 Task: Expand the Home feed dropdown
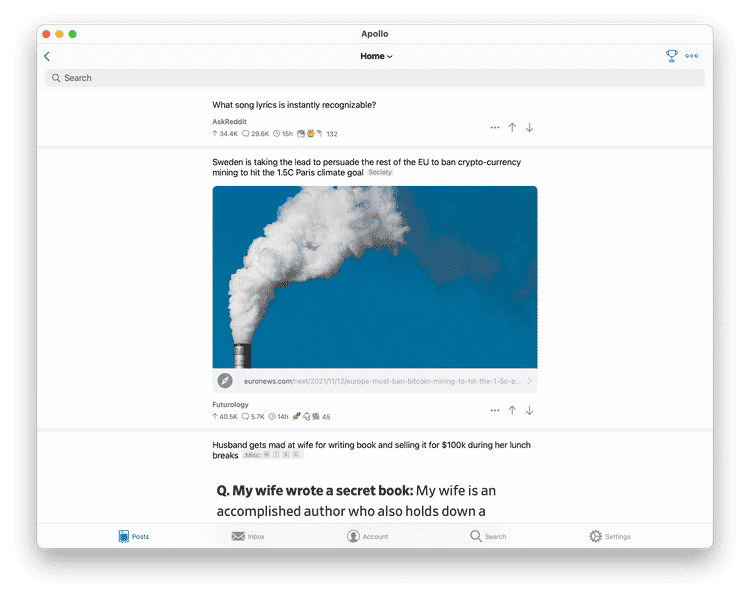click(376, 57)
